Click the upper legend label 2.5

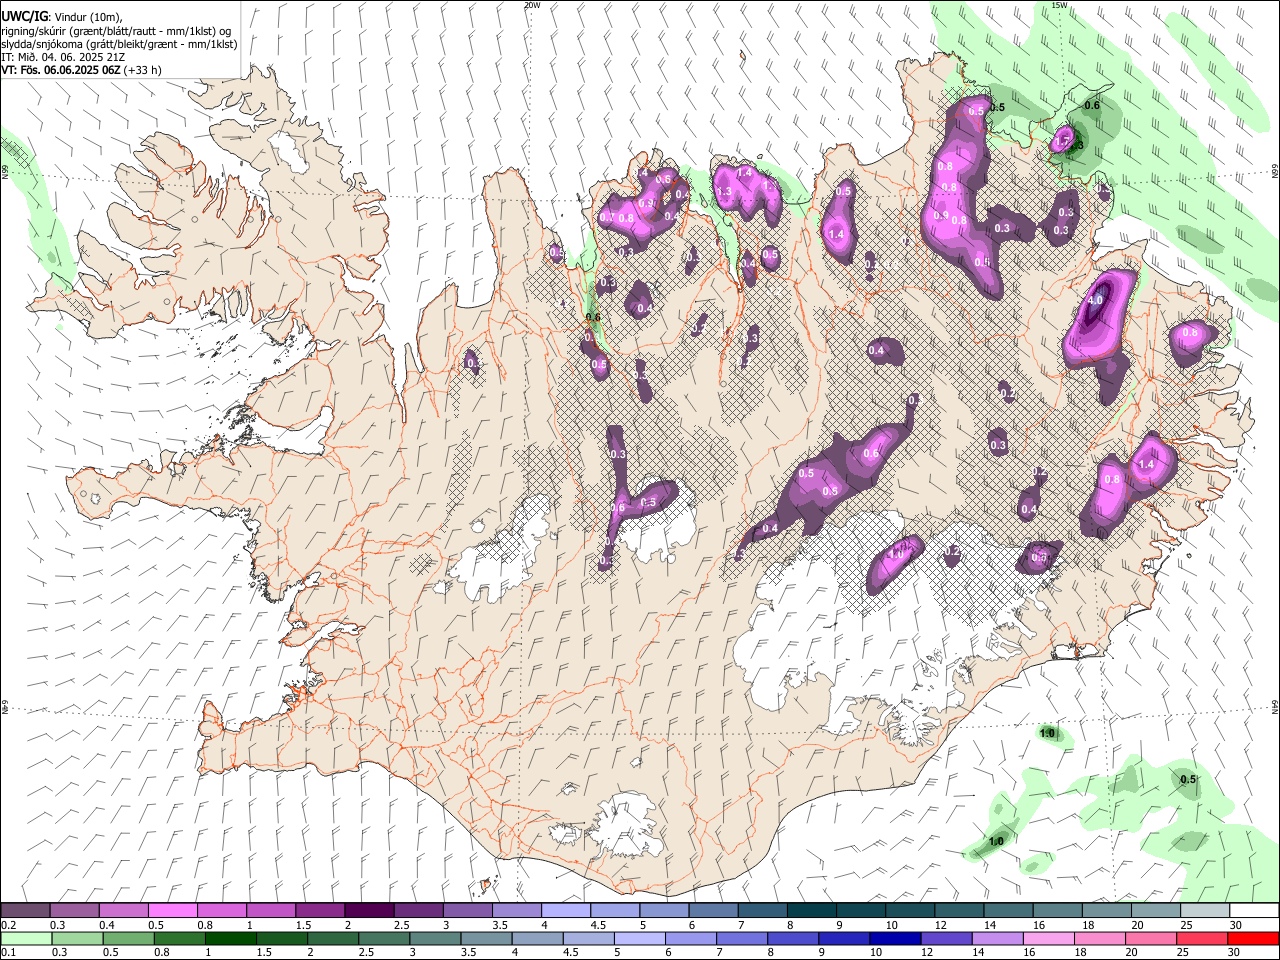(x=401, y=925)
